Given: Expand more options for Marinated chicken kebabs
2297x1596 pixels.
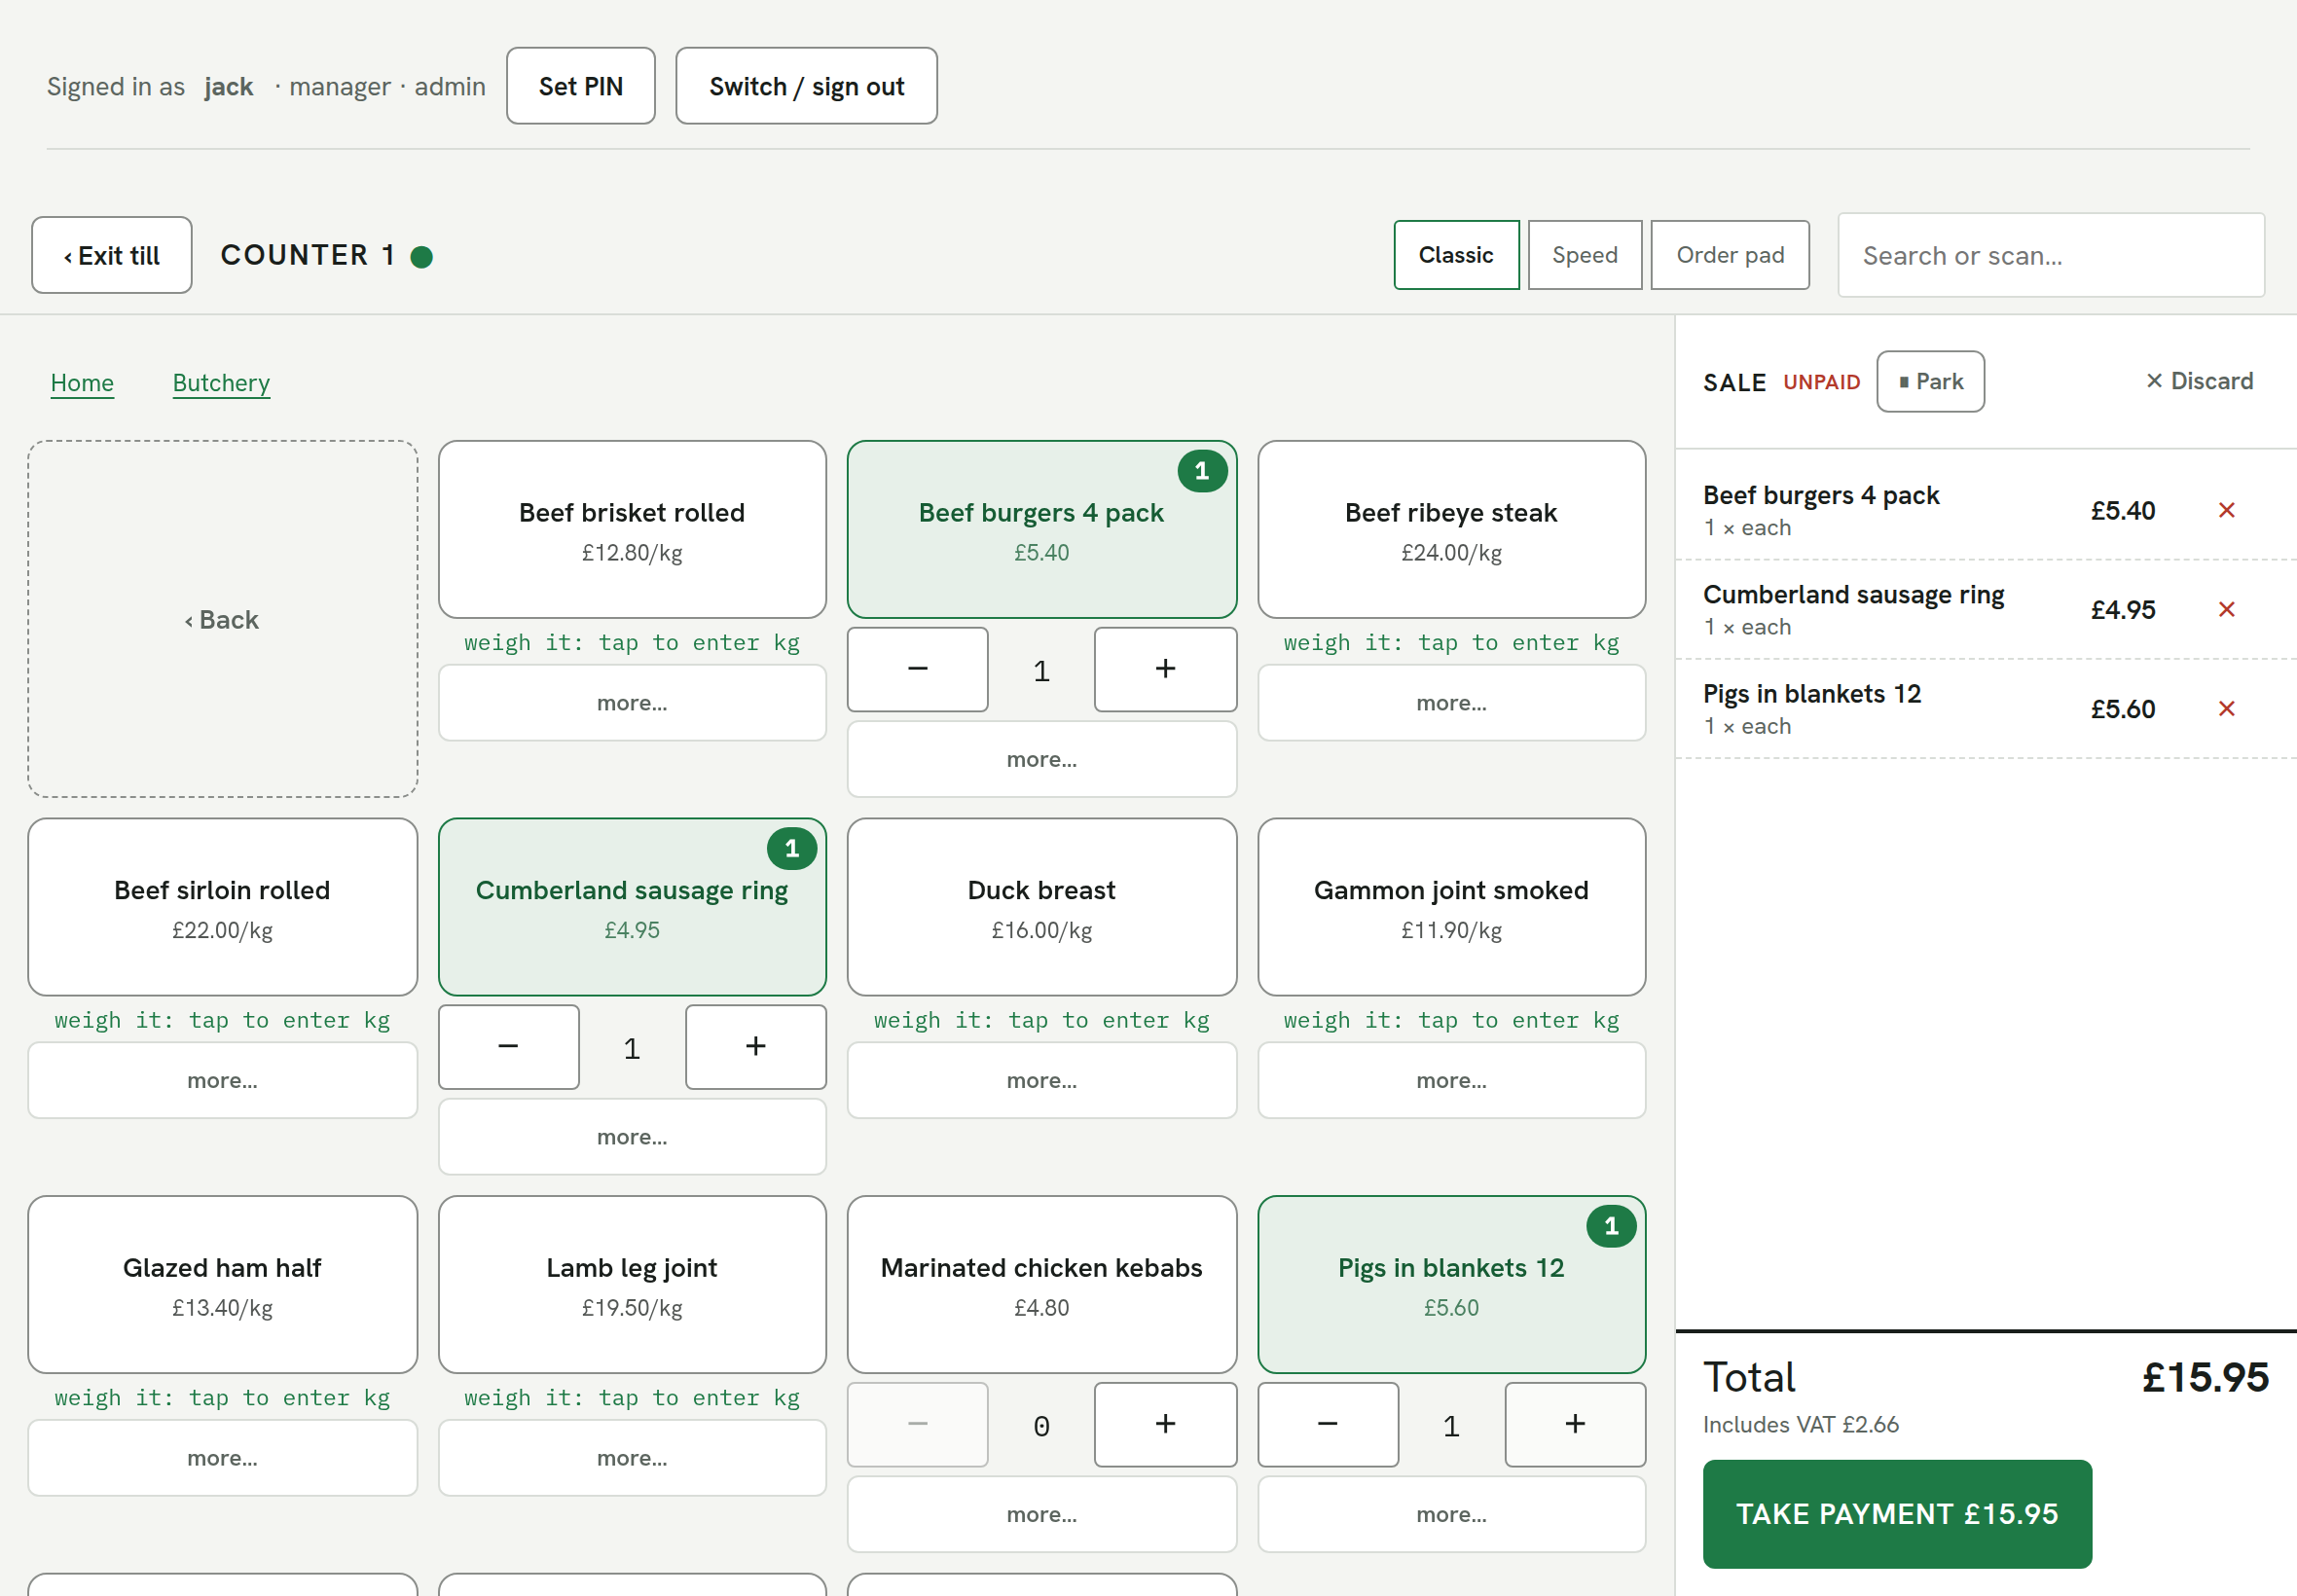Looking at the screenshot, I should (x=1042, y=1514).
